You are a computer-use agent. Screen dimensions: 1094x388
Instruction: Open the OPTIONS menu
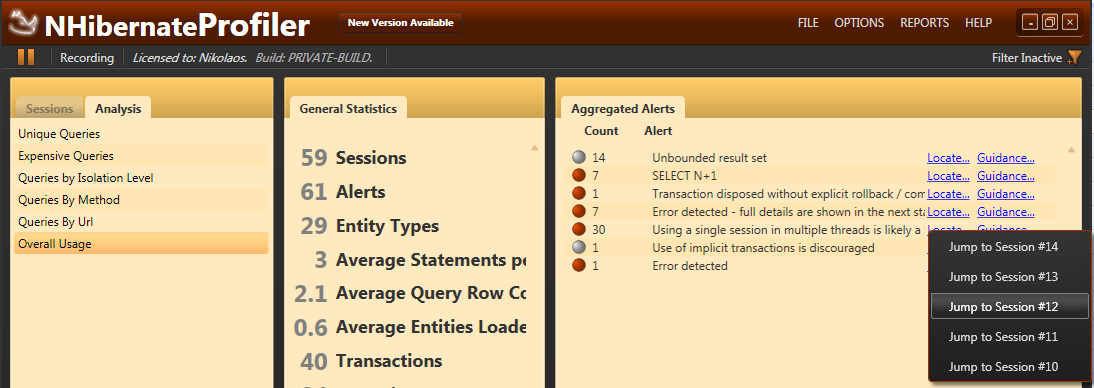click(x=859, y=23)
